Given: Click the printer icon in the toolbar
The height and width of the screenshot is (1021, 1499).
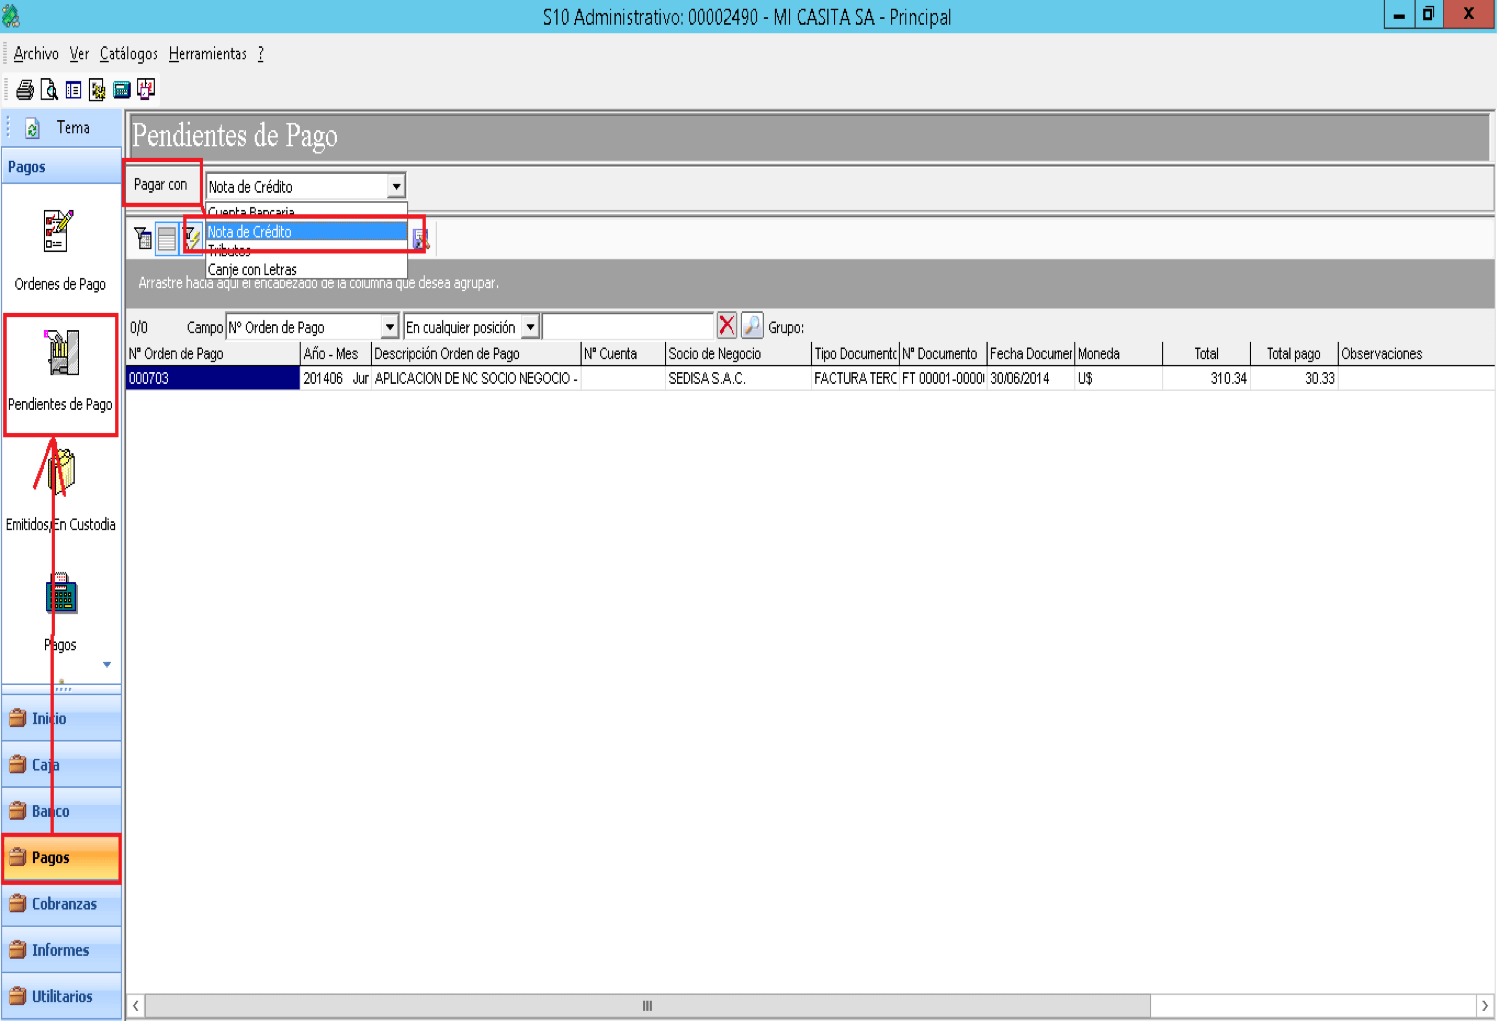Looking at the screenshot, I should (25, 90).
